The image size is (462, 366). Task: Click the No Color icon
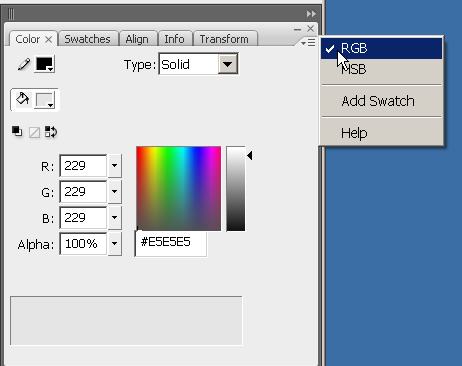[34, 132]
